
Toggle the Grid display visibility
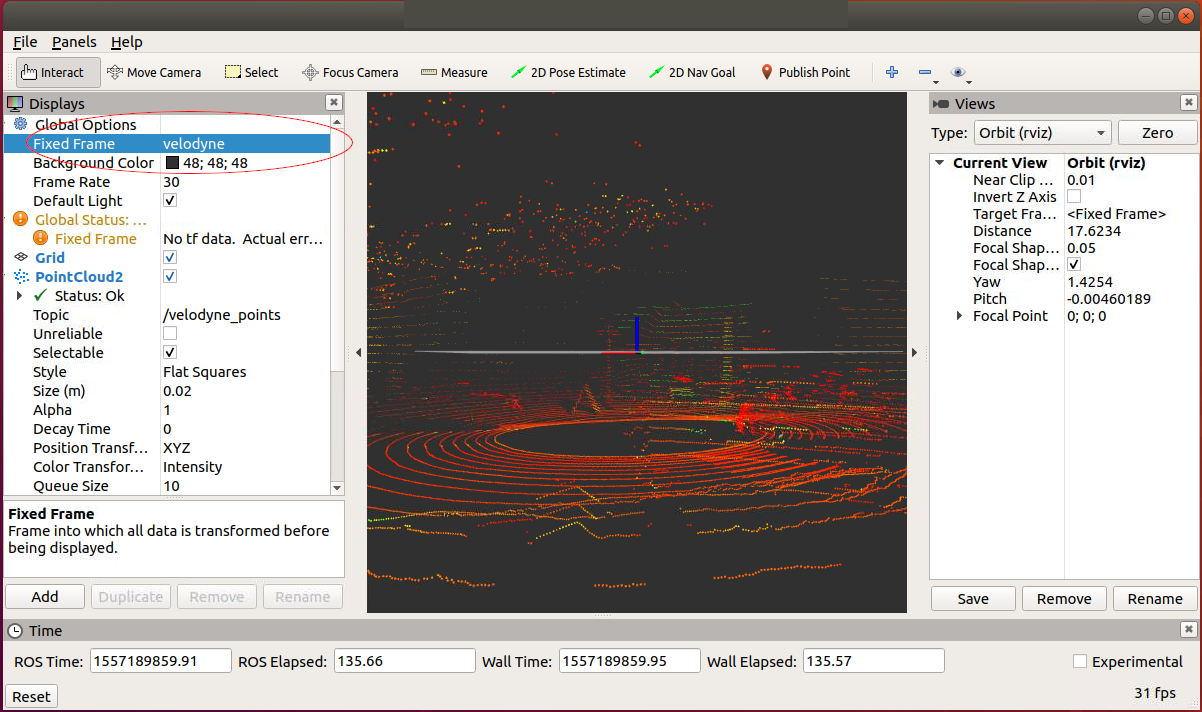pos(168,257)
